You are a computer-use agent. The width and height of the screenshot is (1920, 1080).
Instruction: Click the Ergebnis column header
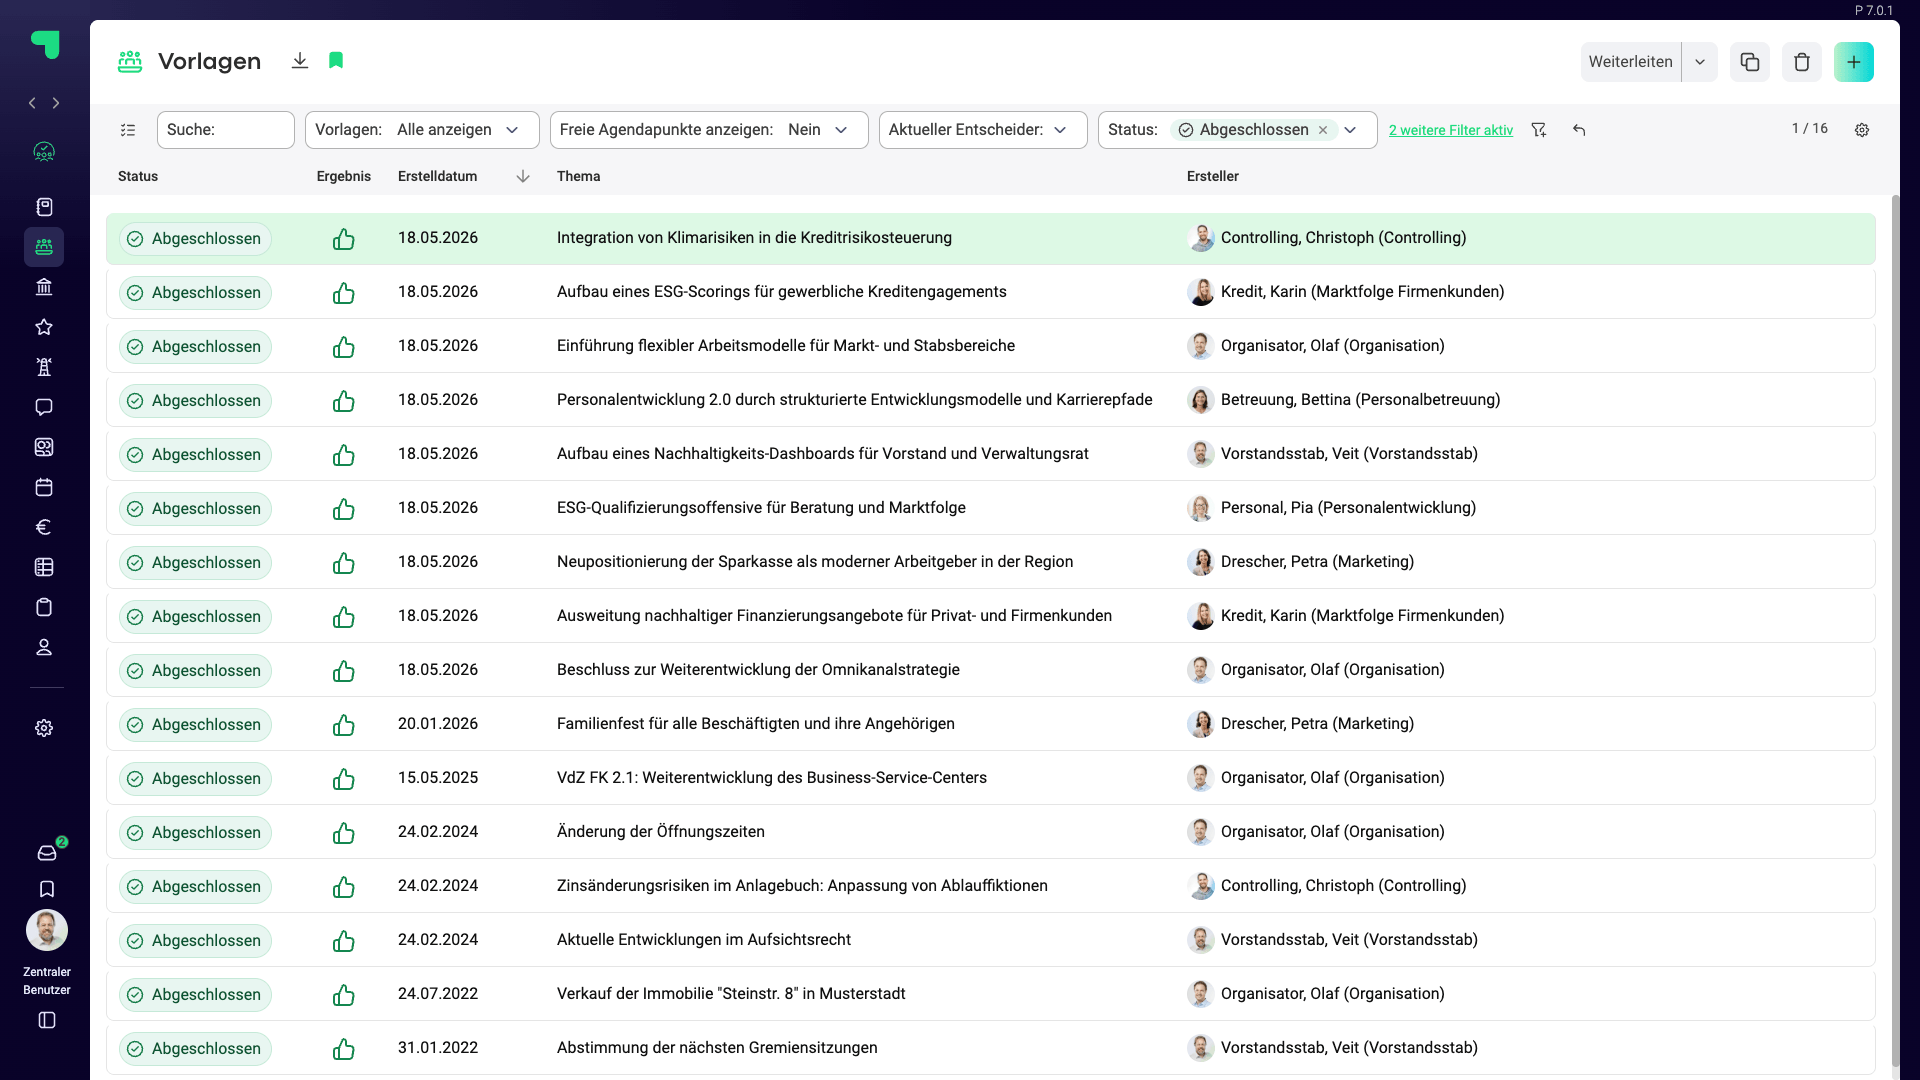tap(344, 176)
